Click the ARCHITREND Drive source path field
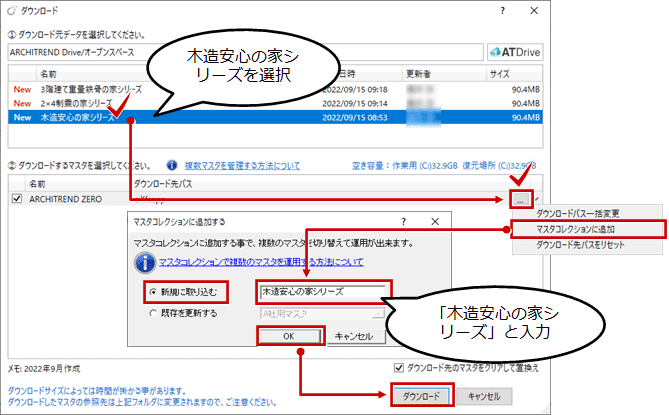 (x=245, y=52)
